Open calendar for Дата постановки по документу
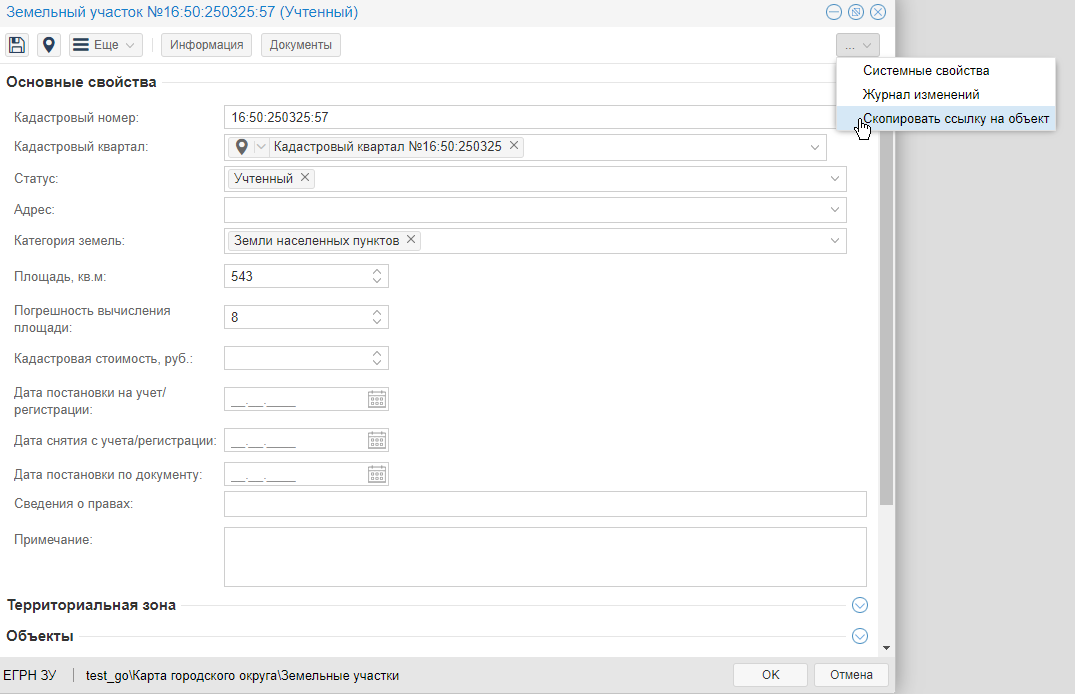The width and height of the screenshot is (1075, 694). pyautogui.click(x=377, y=474)
